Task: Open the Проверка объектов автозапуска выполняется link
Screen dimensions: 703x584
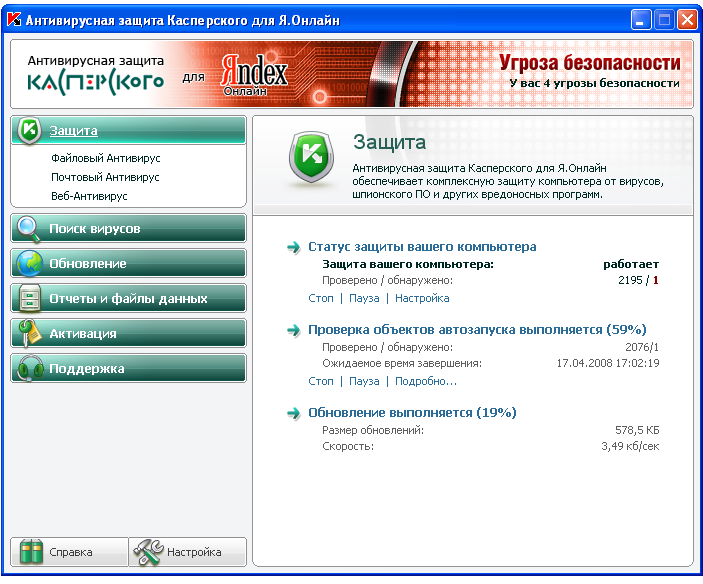Action: (477, 330)
